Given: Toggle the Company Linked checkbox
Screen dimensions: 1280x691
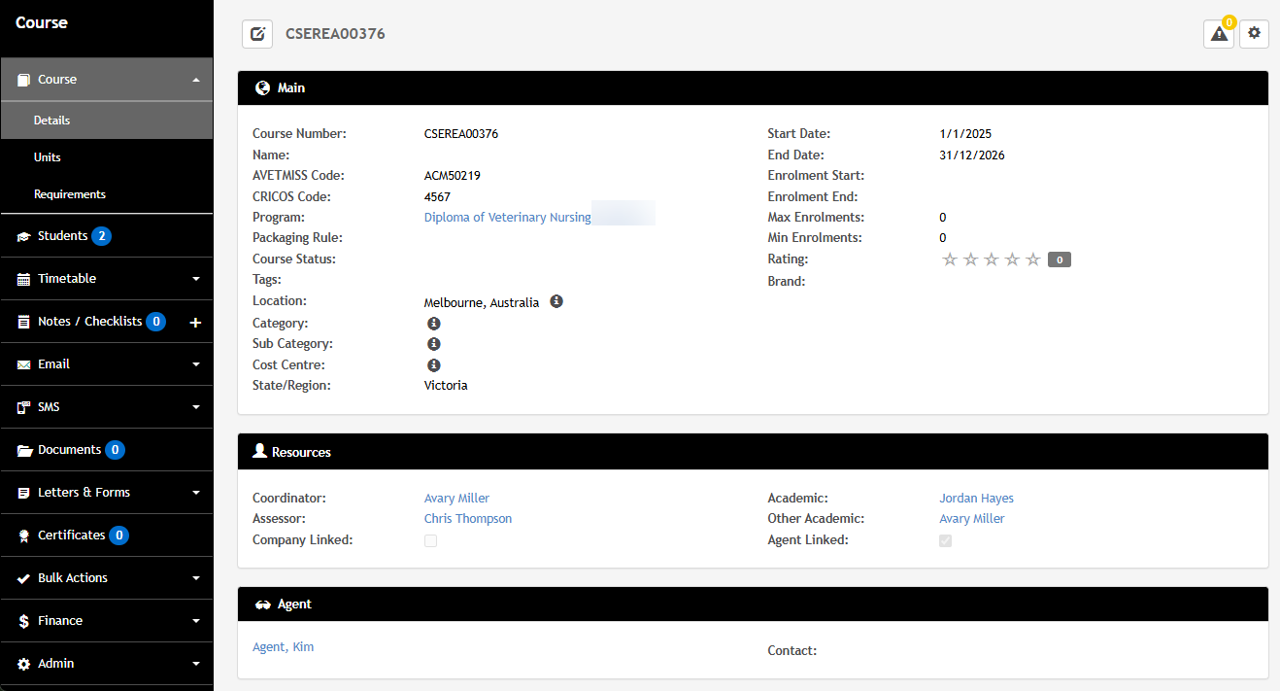Looking at the screenshot, I should pyautogui.click(x=431, y=541).
